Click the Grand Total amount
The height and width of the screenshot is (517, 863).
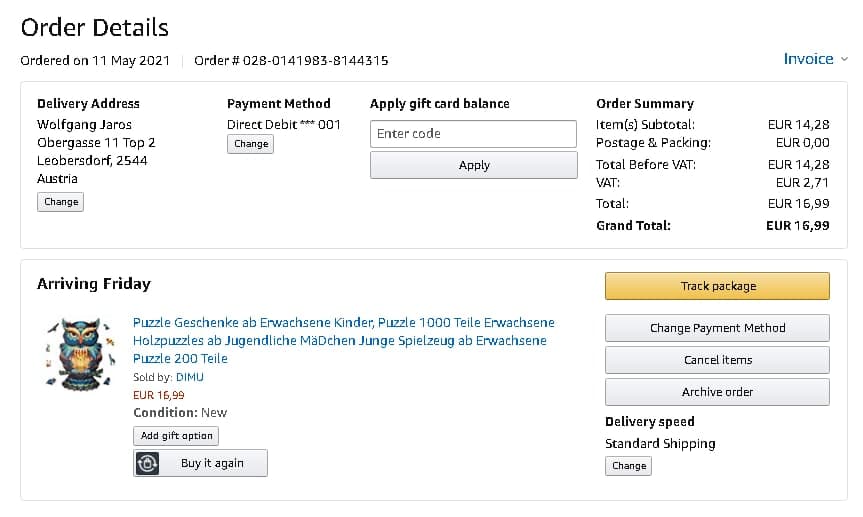point(798,226)
